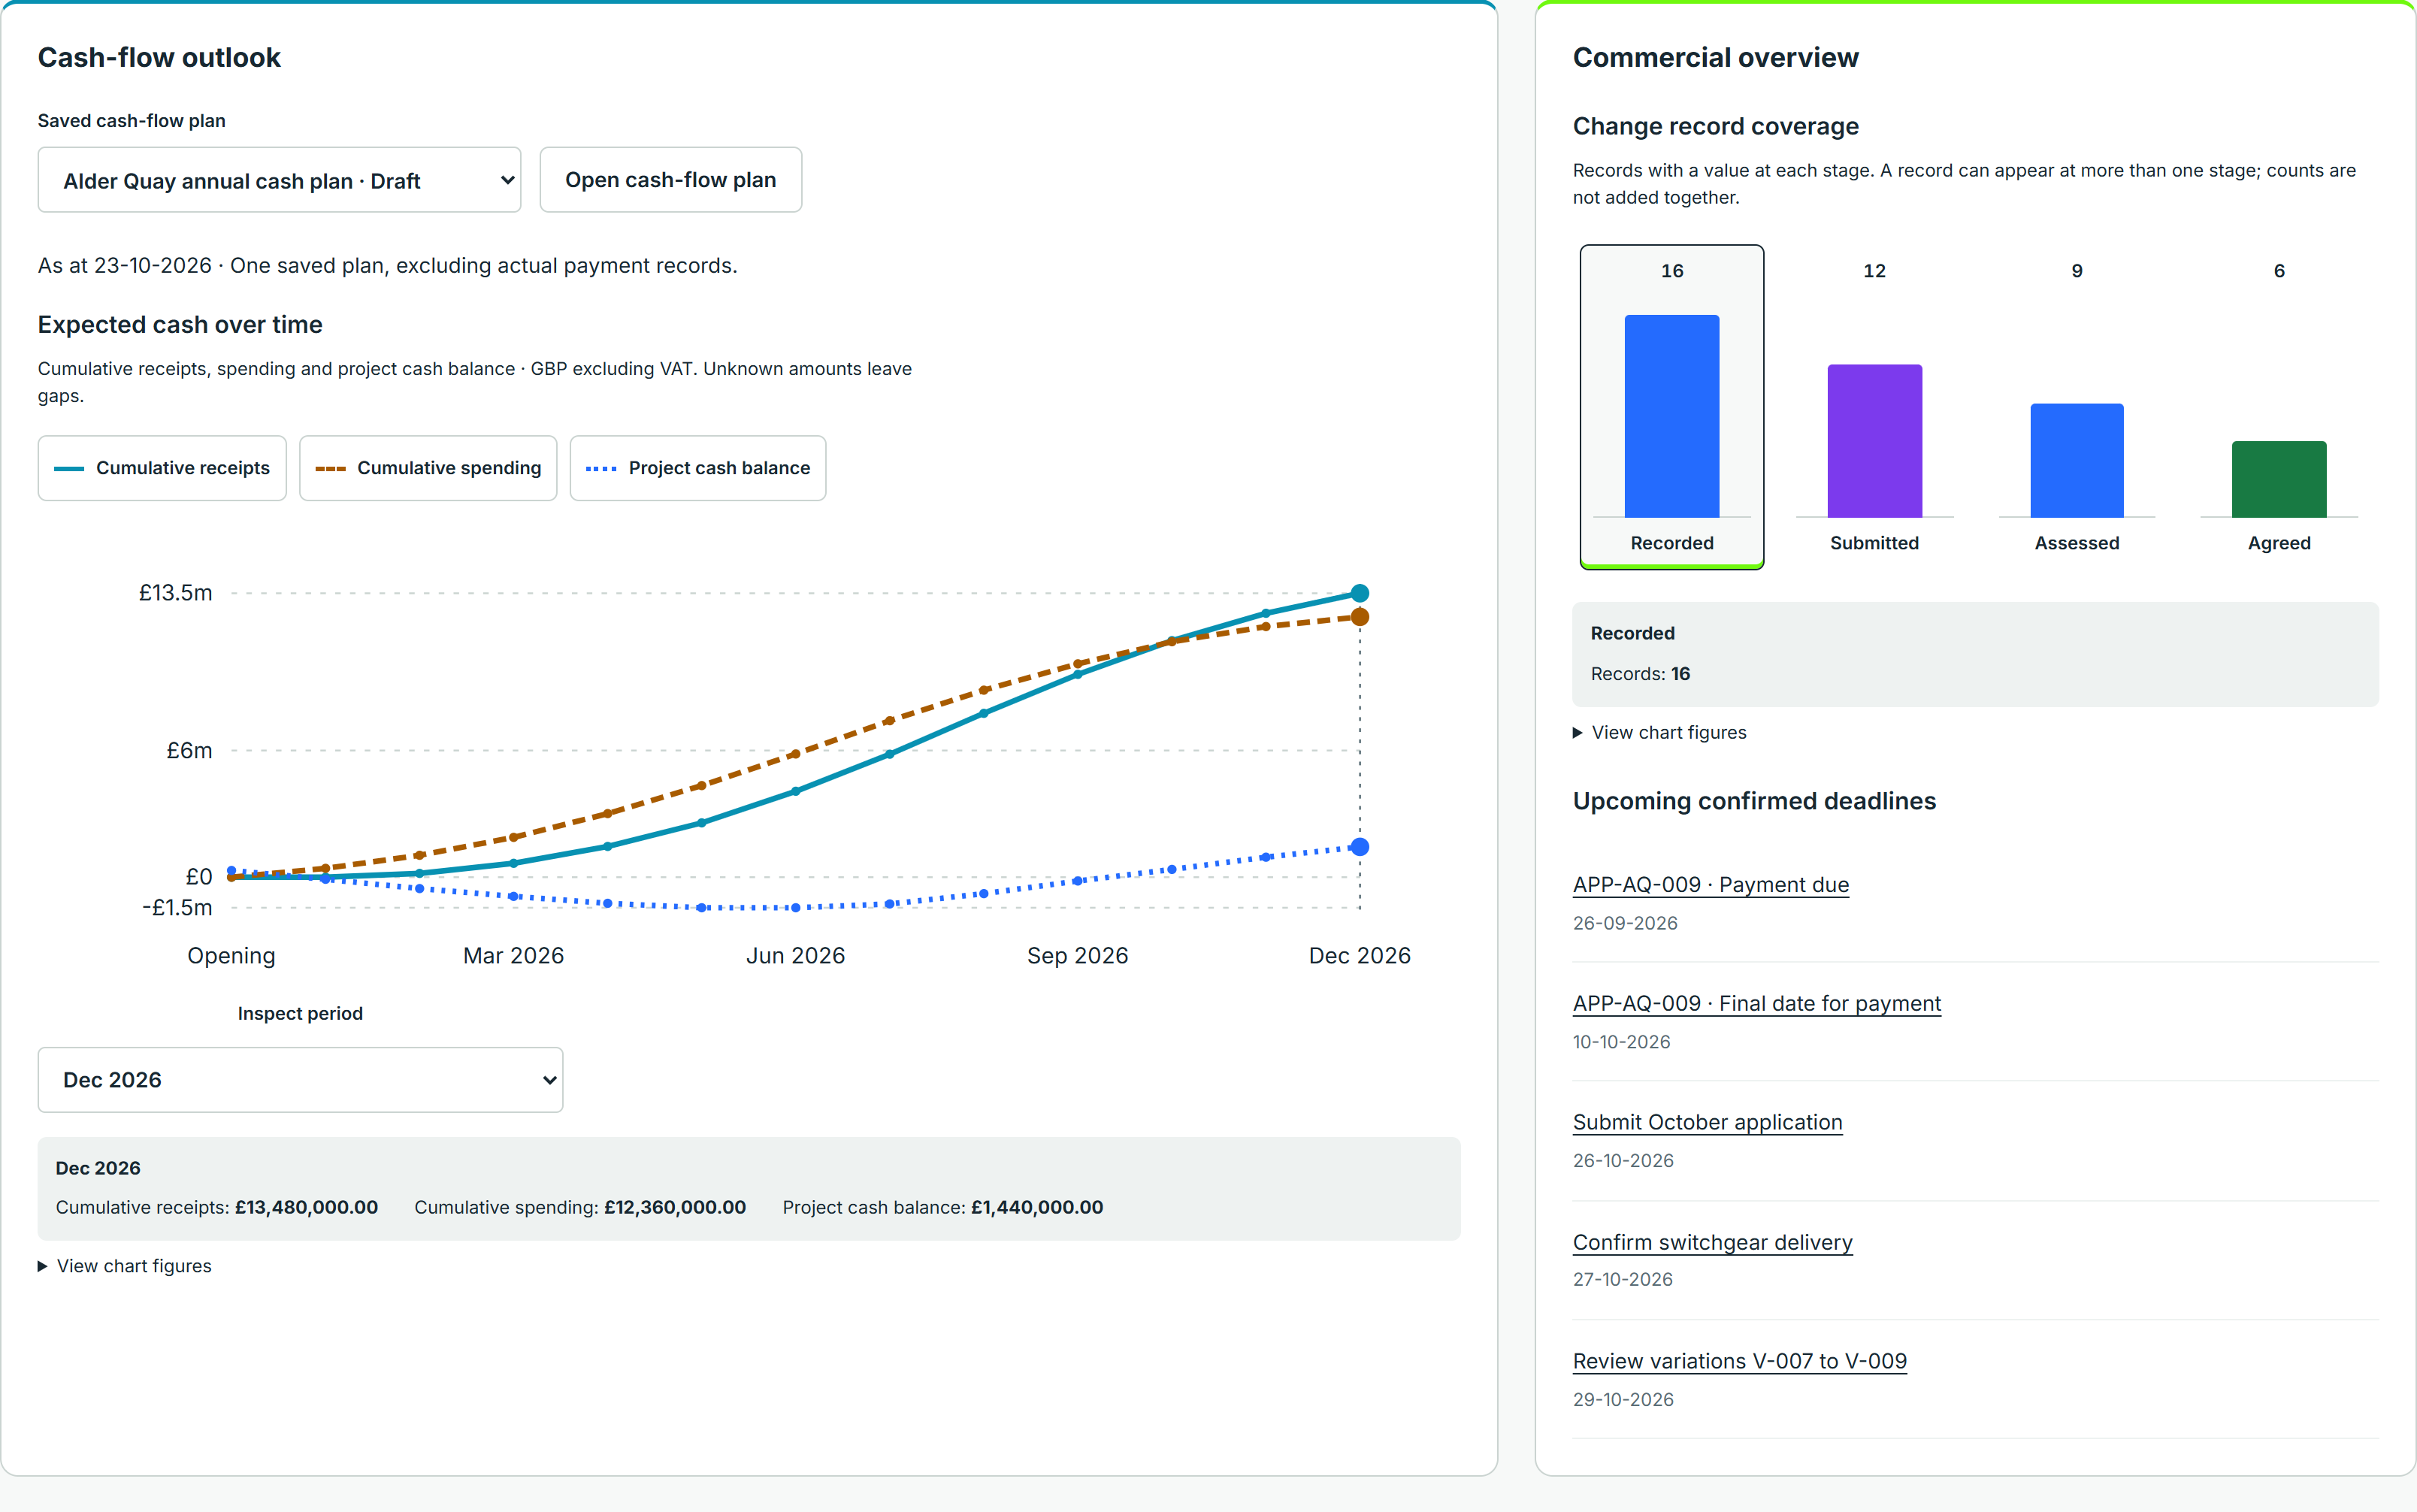Click the Opening axis label
The width and height of the screenshot is (2417, 1512).
coord(231,956)
